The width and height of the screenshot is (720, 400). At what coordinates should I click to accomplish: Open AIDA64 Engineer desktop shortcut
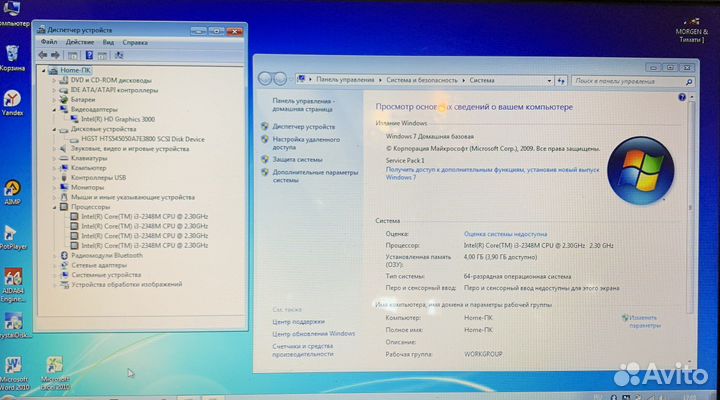coord(13,285)
